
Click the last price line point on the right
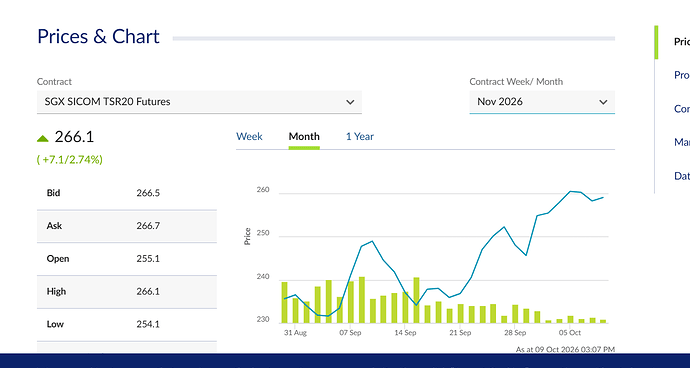[603, 197]
